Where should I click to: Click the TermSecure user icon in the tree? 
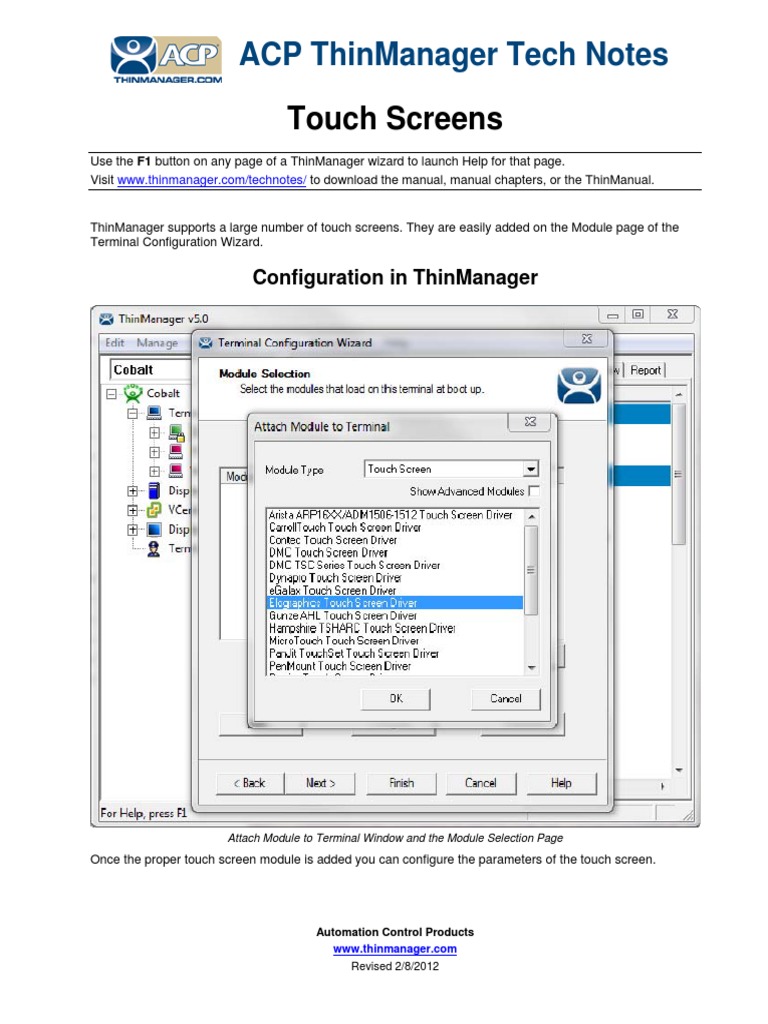click(154, 549)
